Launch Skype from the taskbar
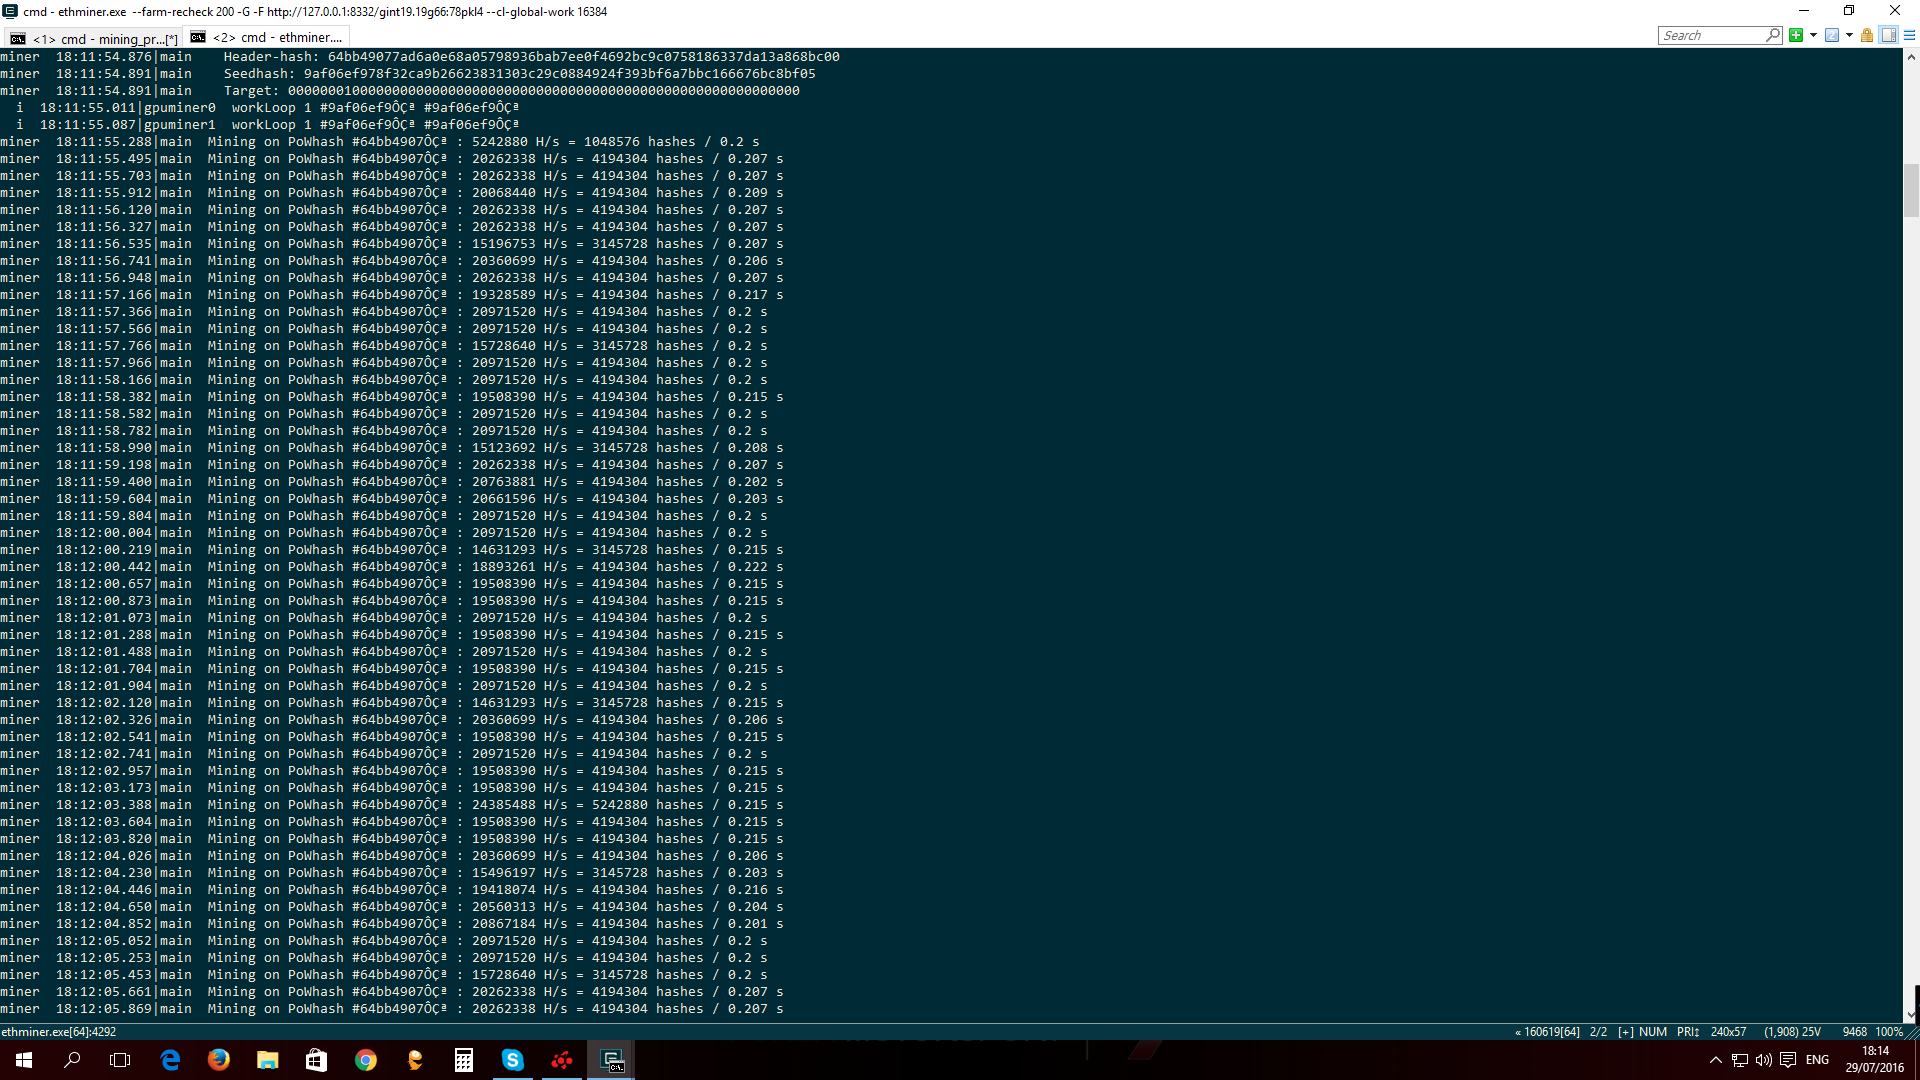The height and width of the screenshot is (1080, 1920). [x=513, y=1059]
